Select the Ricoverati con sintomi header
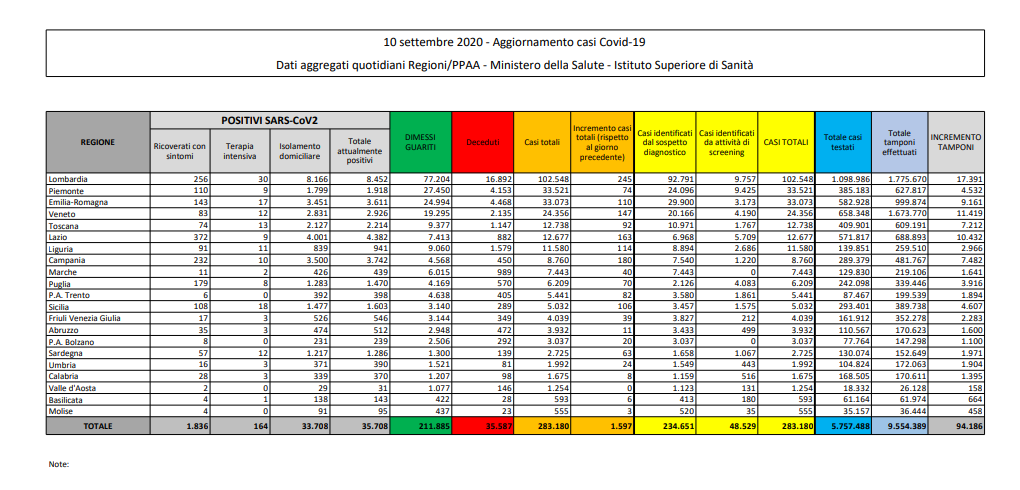 click(x=180, y=152)
